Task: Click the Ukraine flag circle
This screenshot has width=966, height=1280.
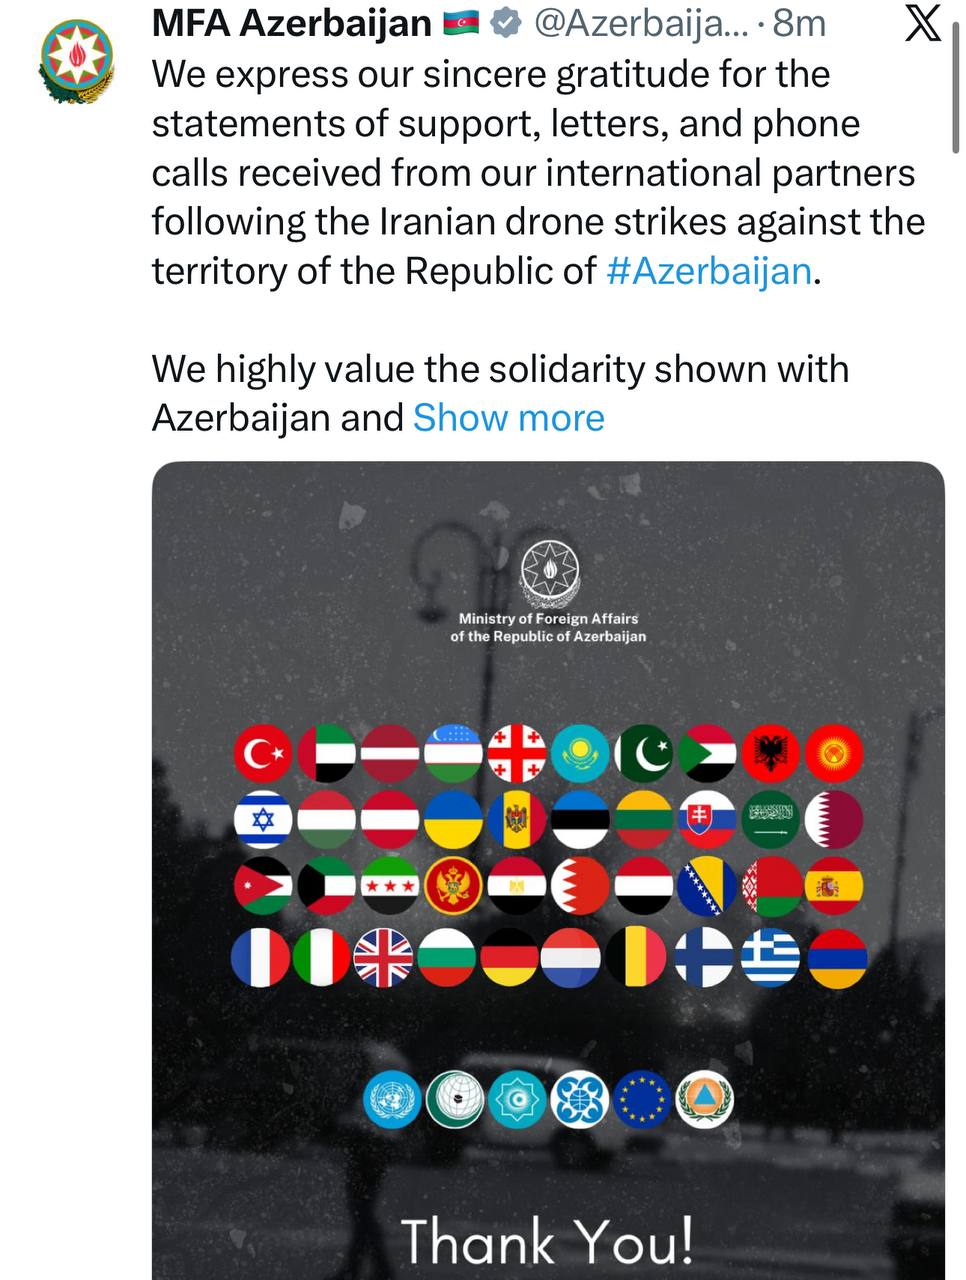Action: 453,820
